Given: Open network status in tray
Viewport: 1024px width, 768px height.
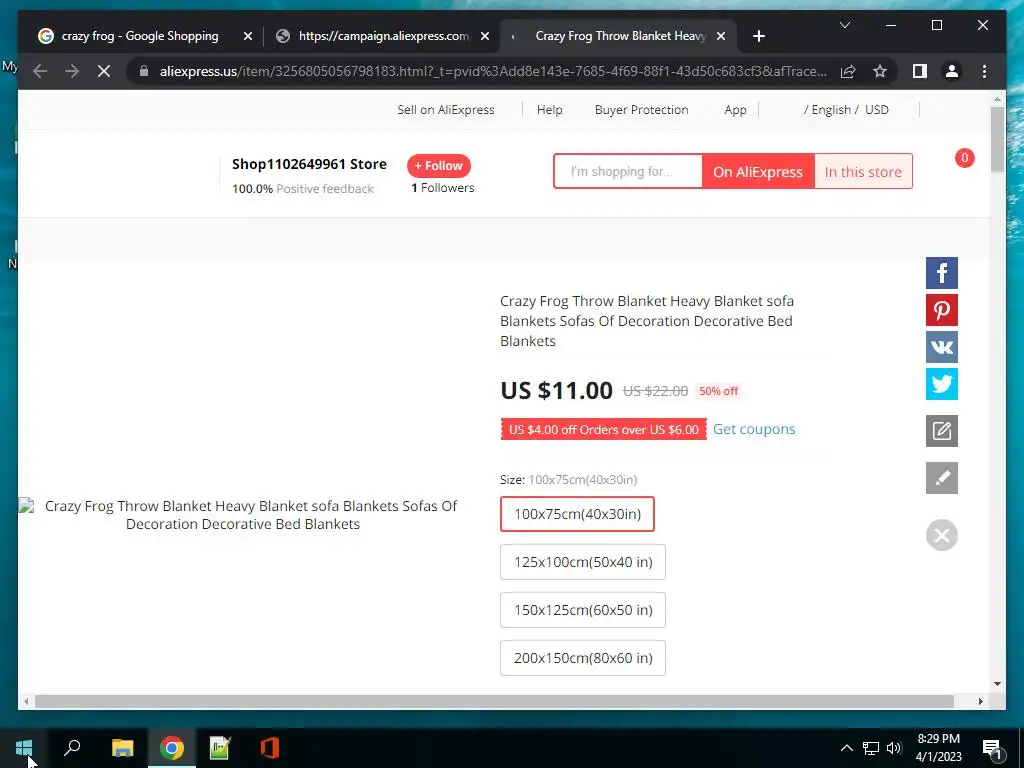Looking at the screenshot, I should (871, 748).
